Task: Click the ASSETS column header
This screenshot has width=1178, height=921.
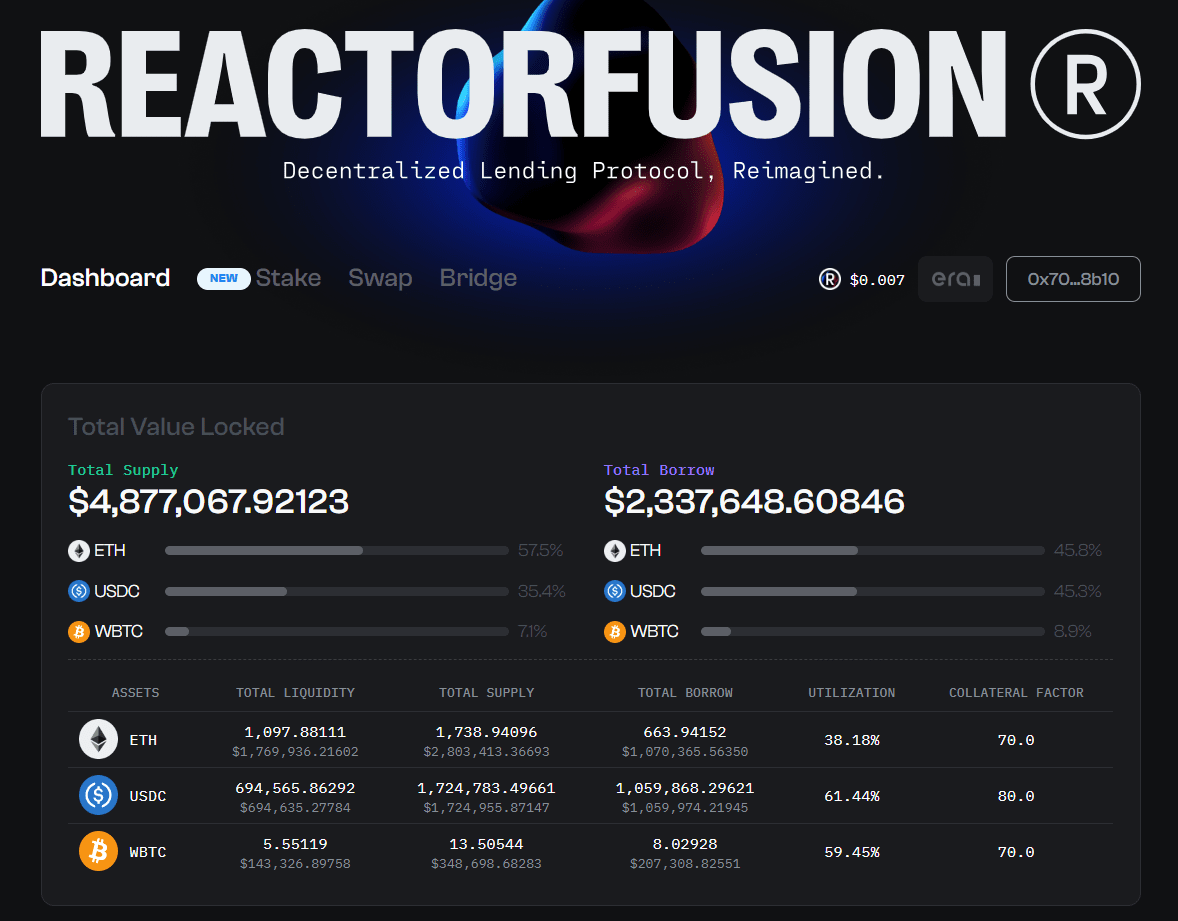Action: click(x=135, y=693)
